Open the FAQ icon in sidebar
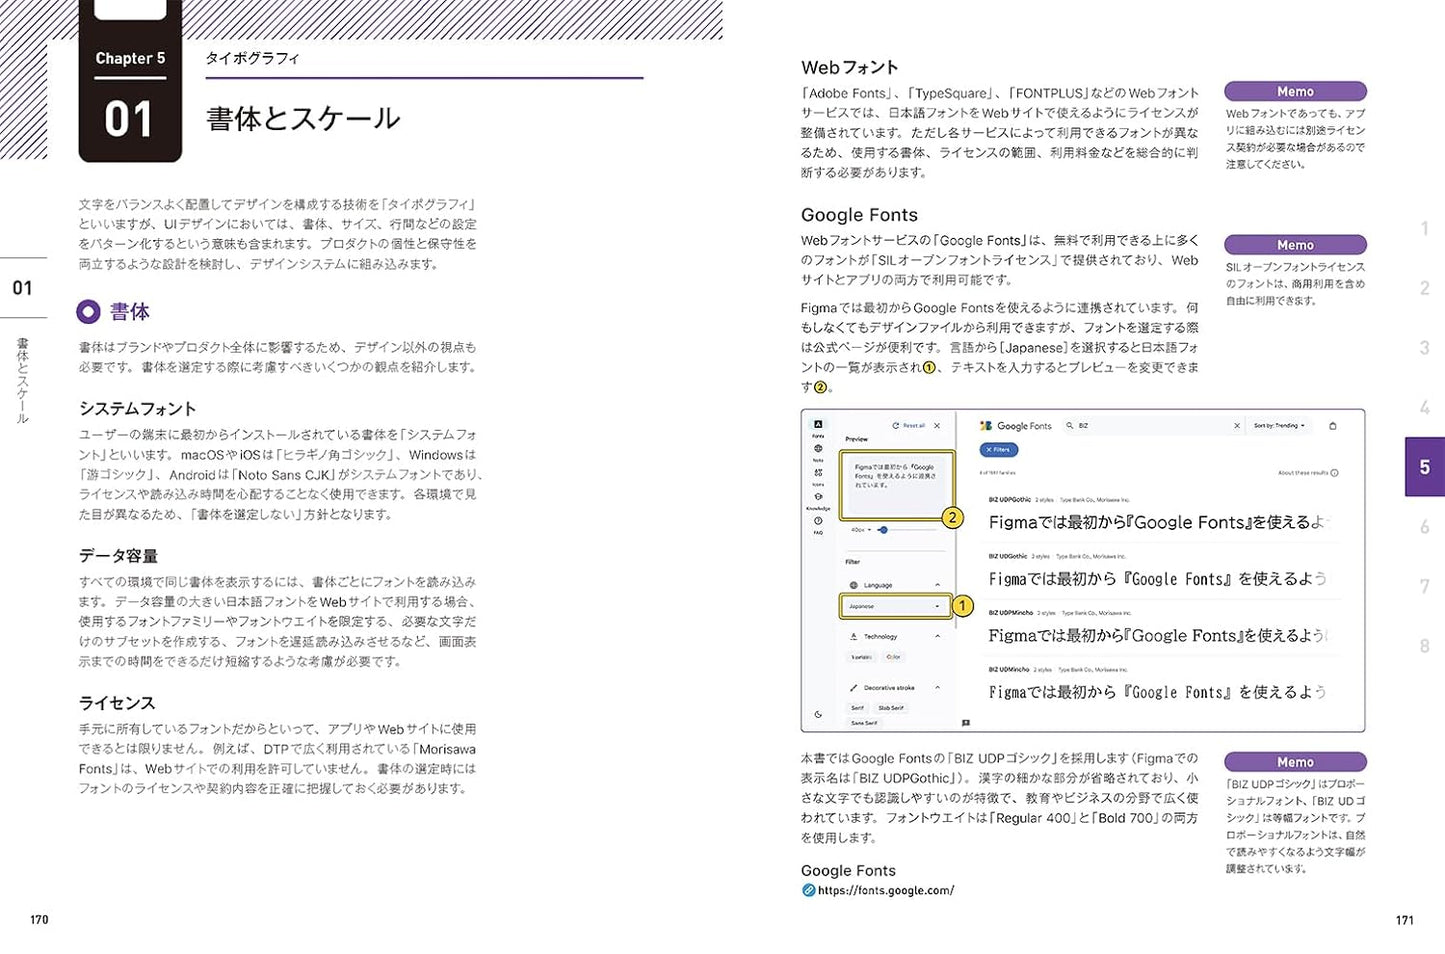 (818, 522)
